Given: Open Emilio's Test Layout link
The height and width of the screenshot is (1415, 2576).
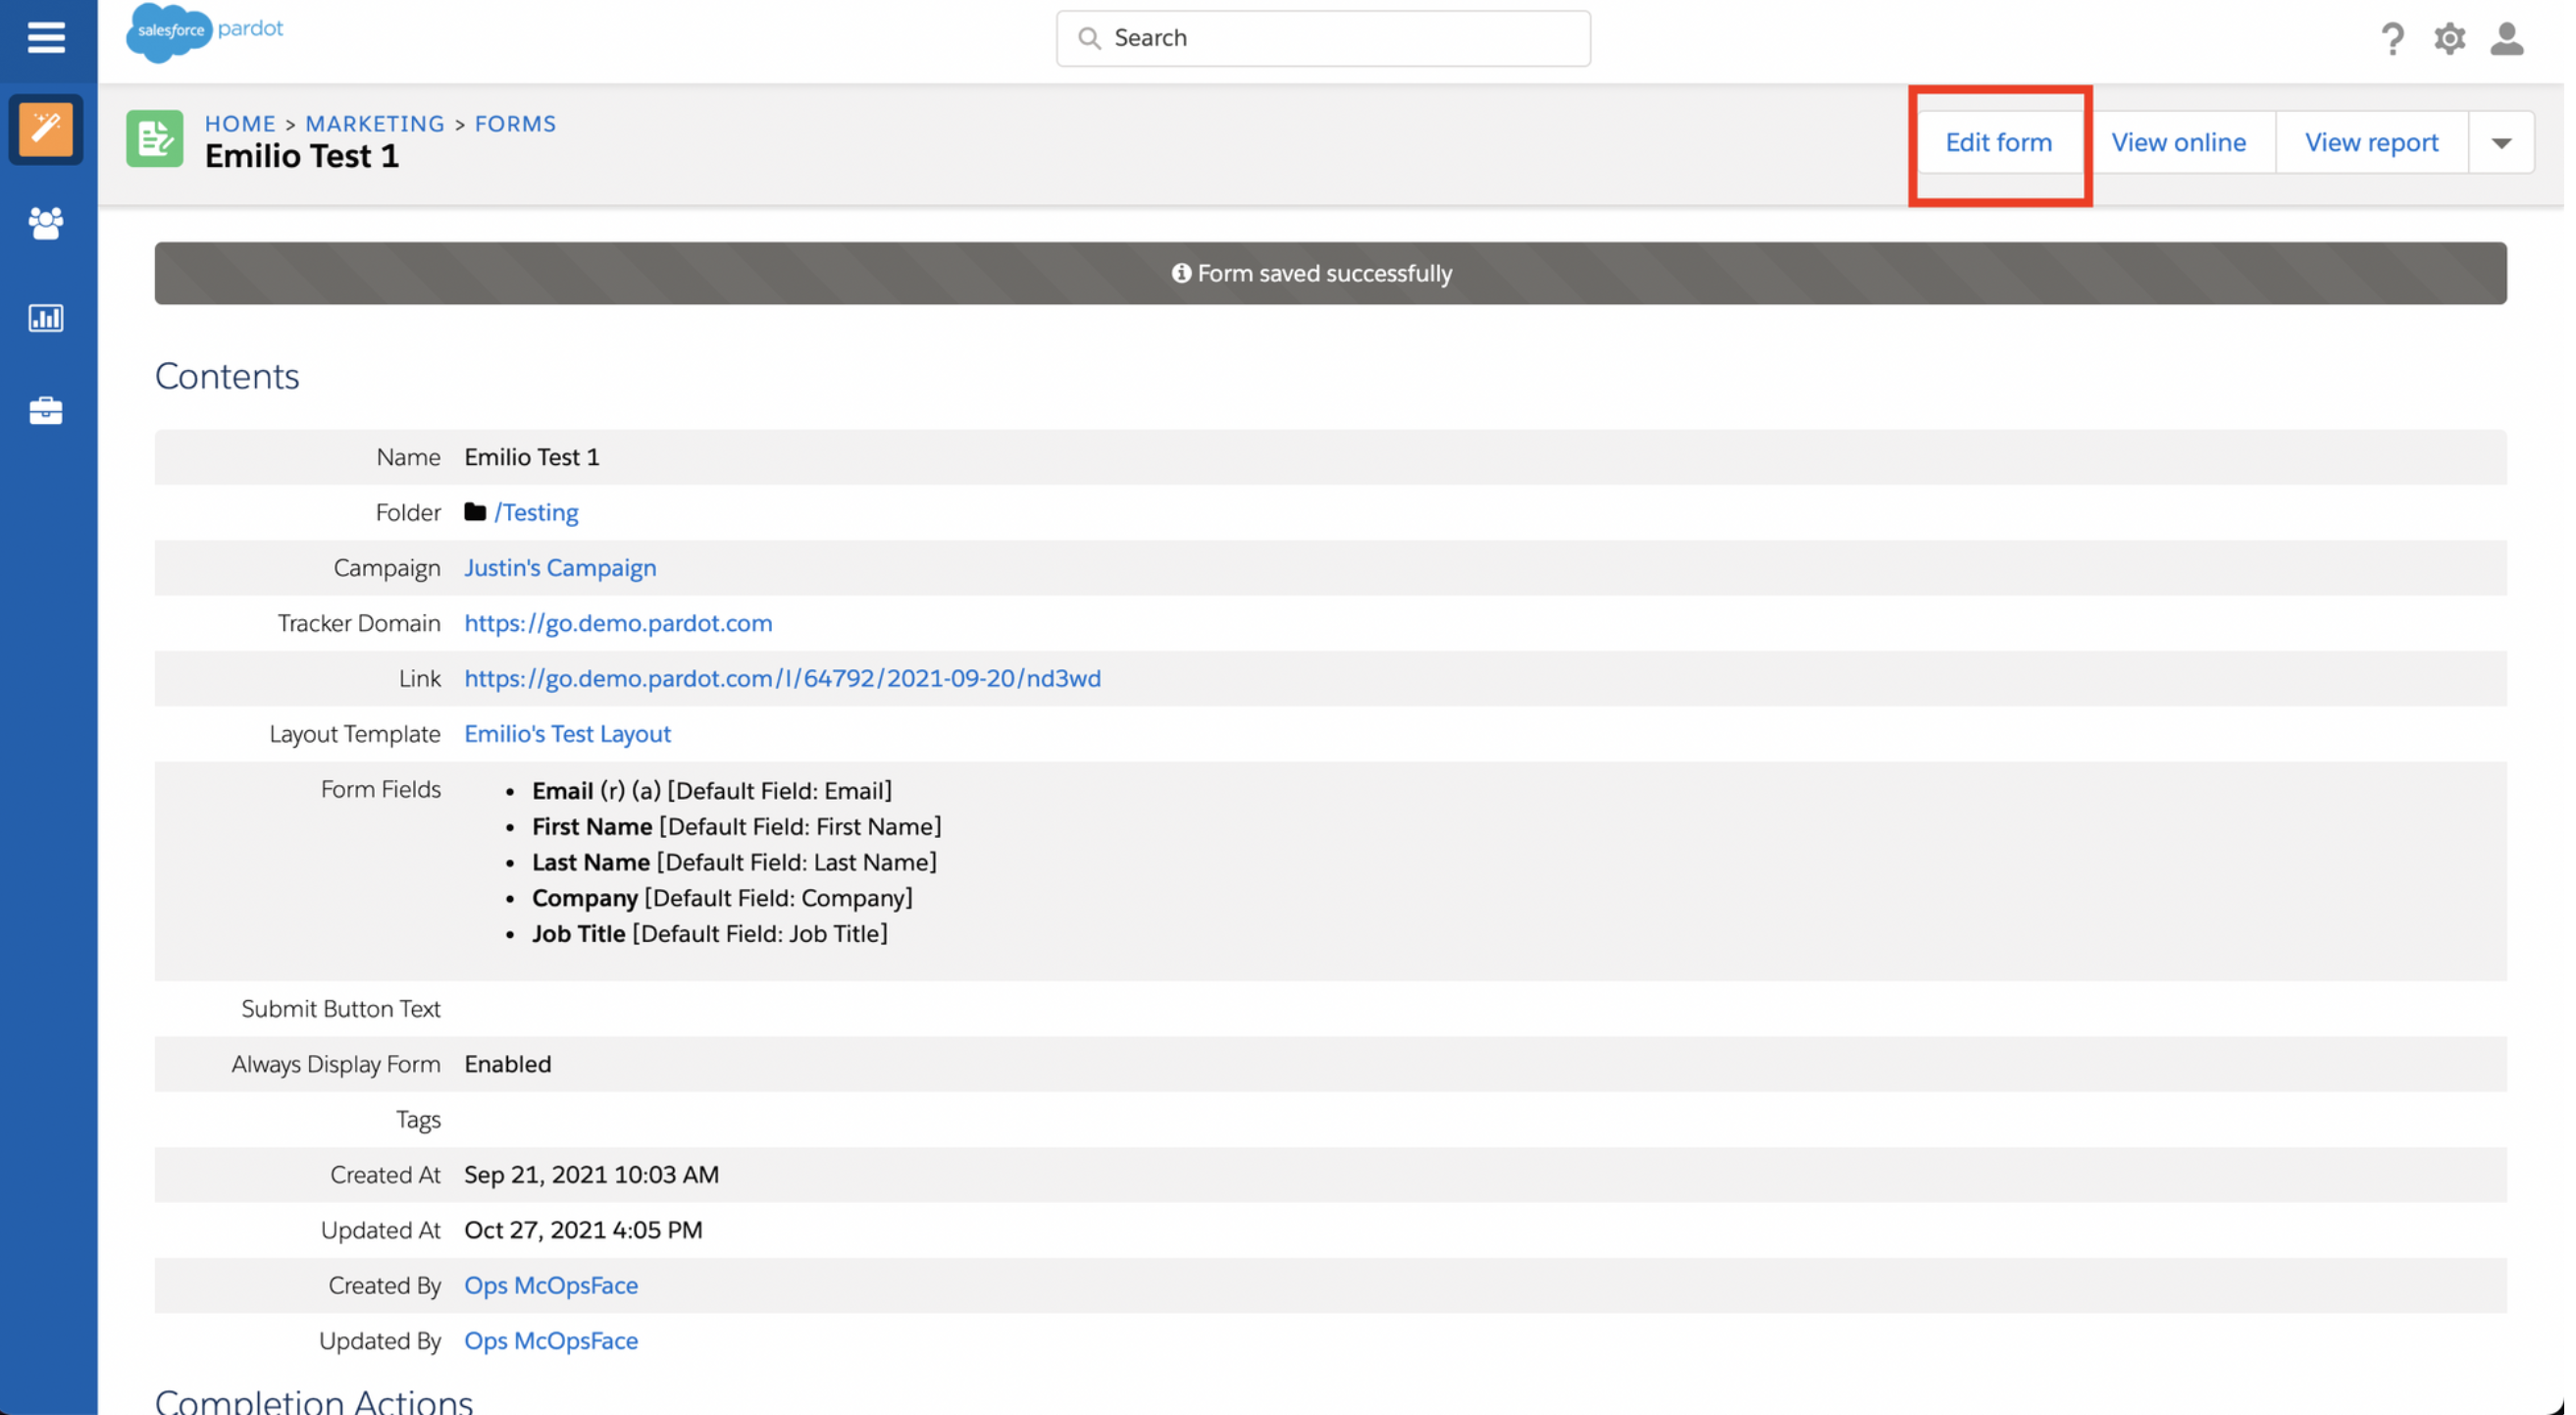Looking at the screenshot, I should [567, 733].
